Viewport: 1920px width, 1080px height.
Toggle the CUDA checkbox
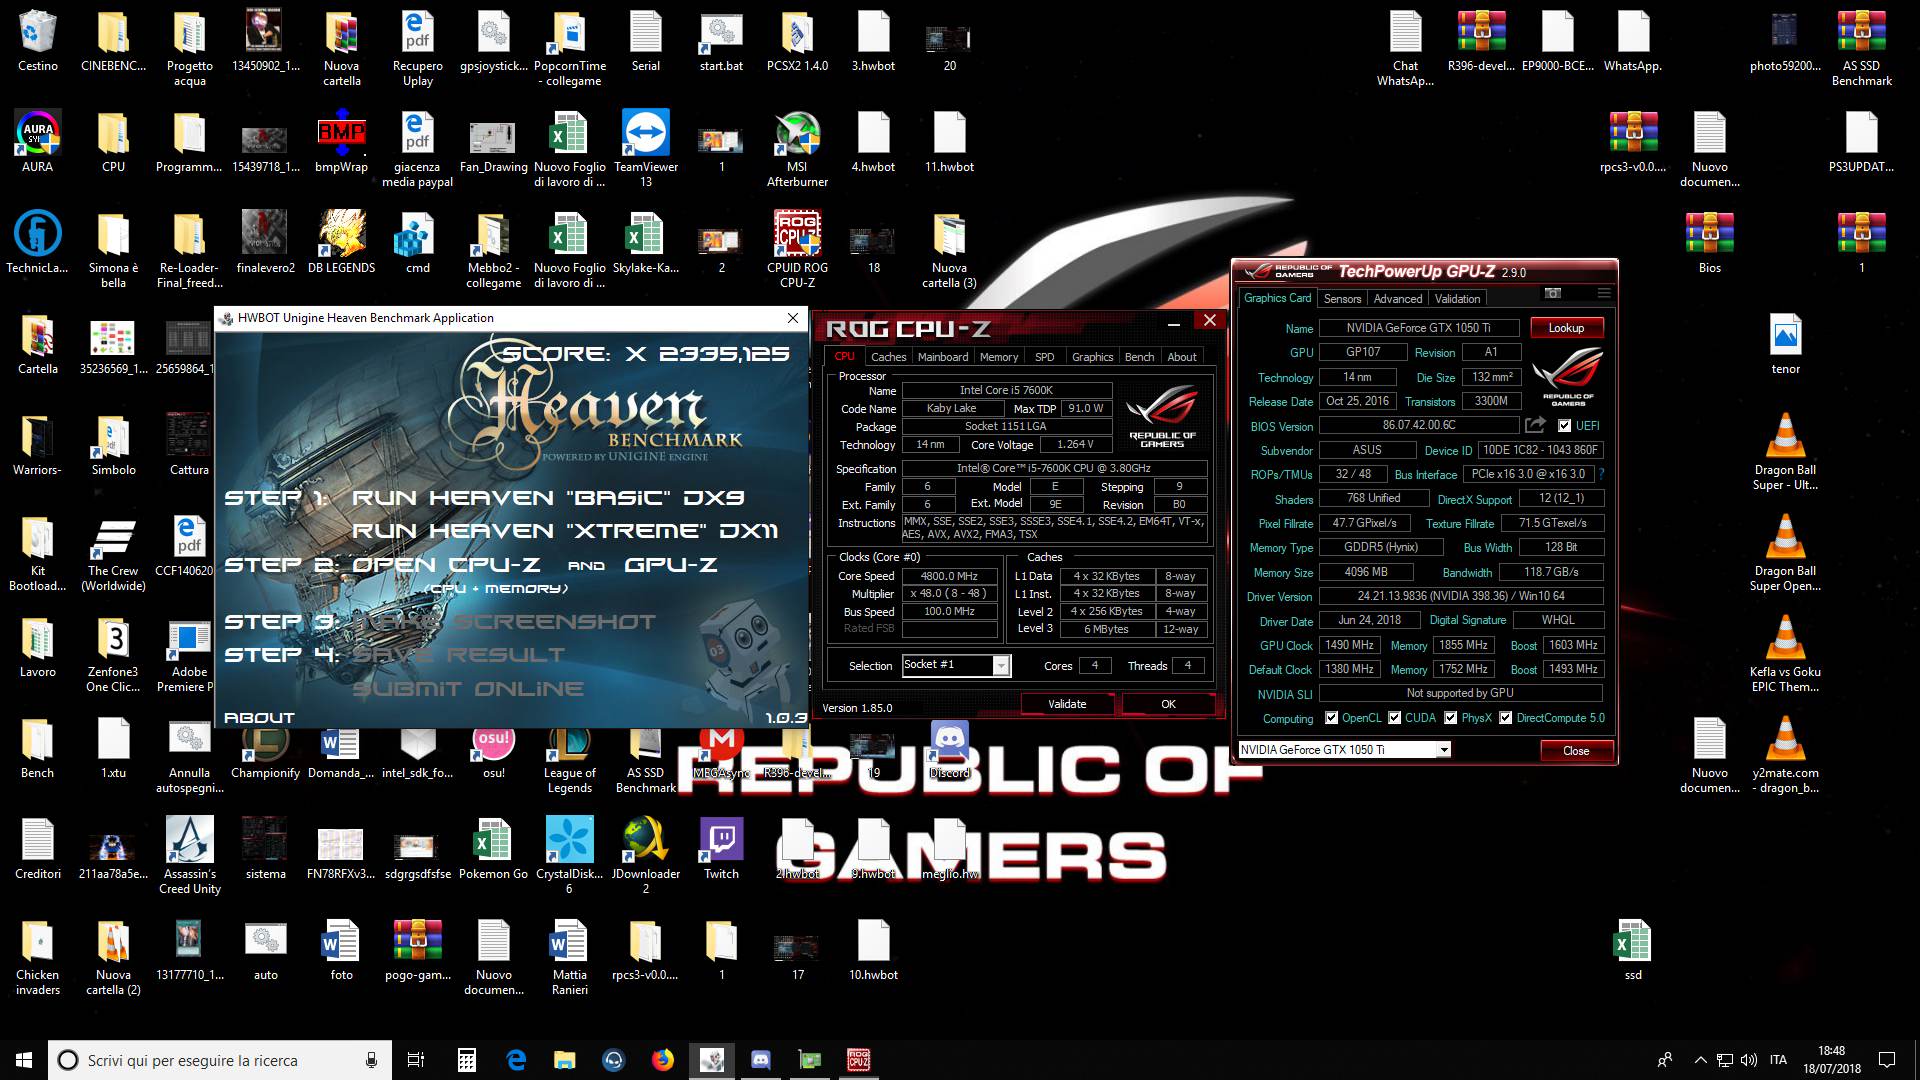click(1394, 718)
